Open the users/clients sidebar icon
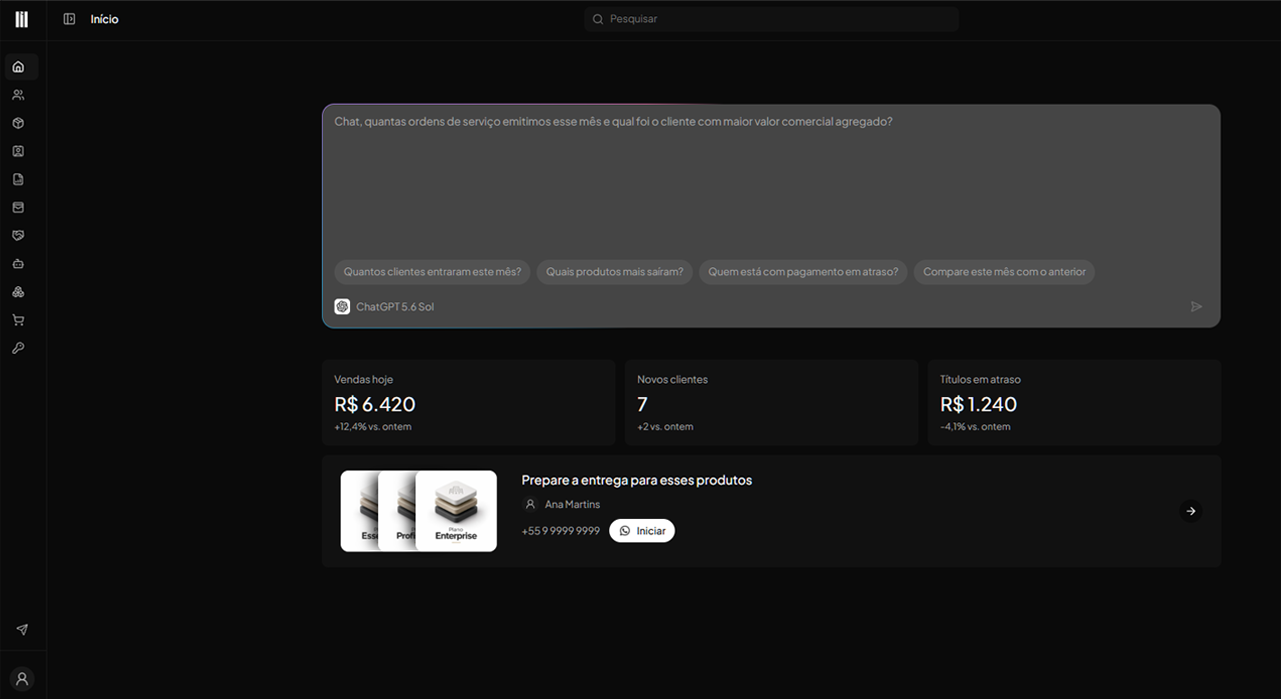1281x699 pixels. [18, 95]
